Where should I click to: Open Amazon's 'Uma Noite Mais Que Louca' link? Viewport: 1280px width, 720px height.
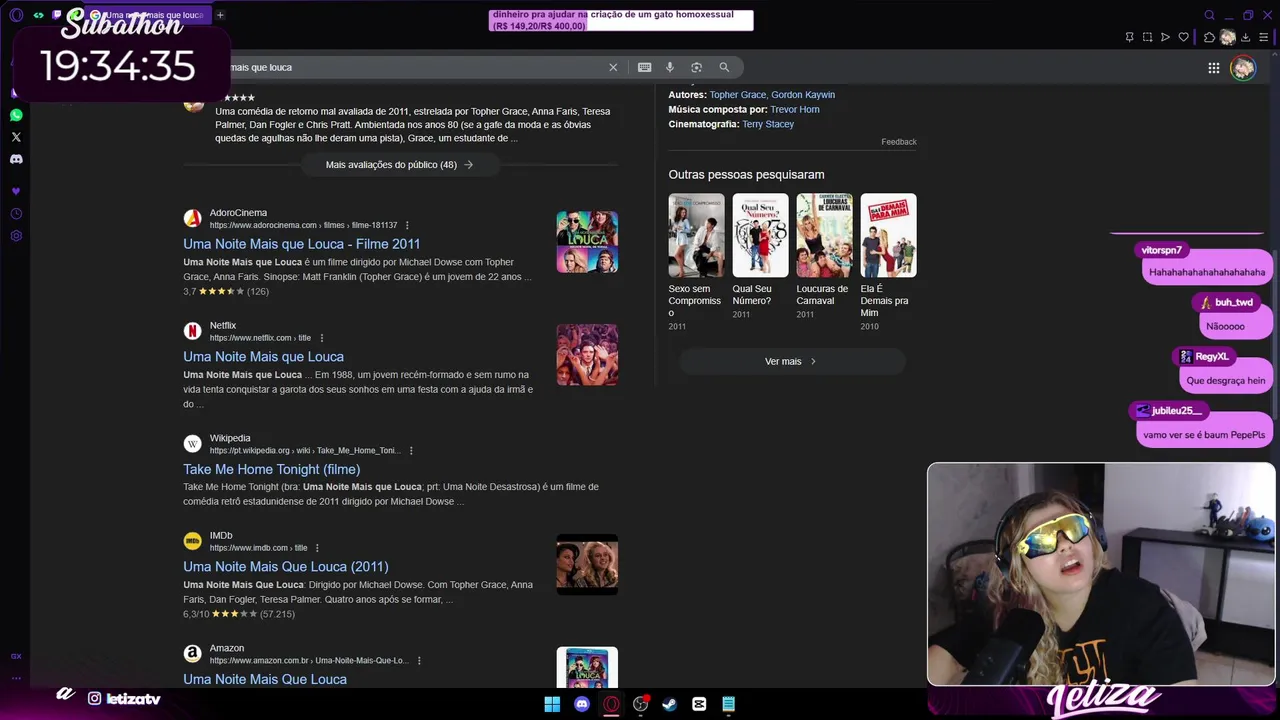click(265, 679)
